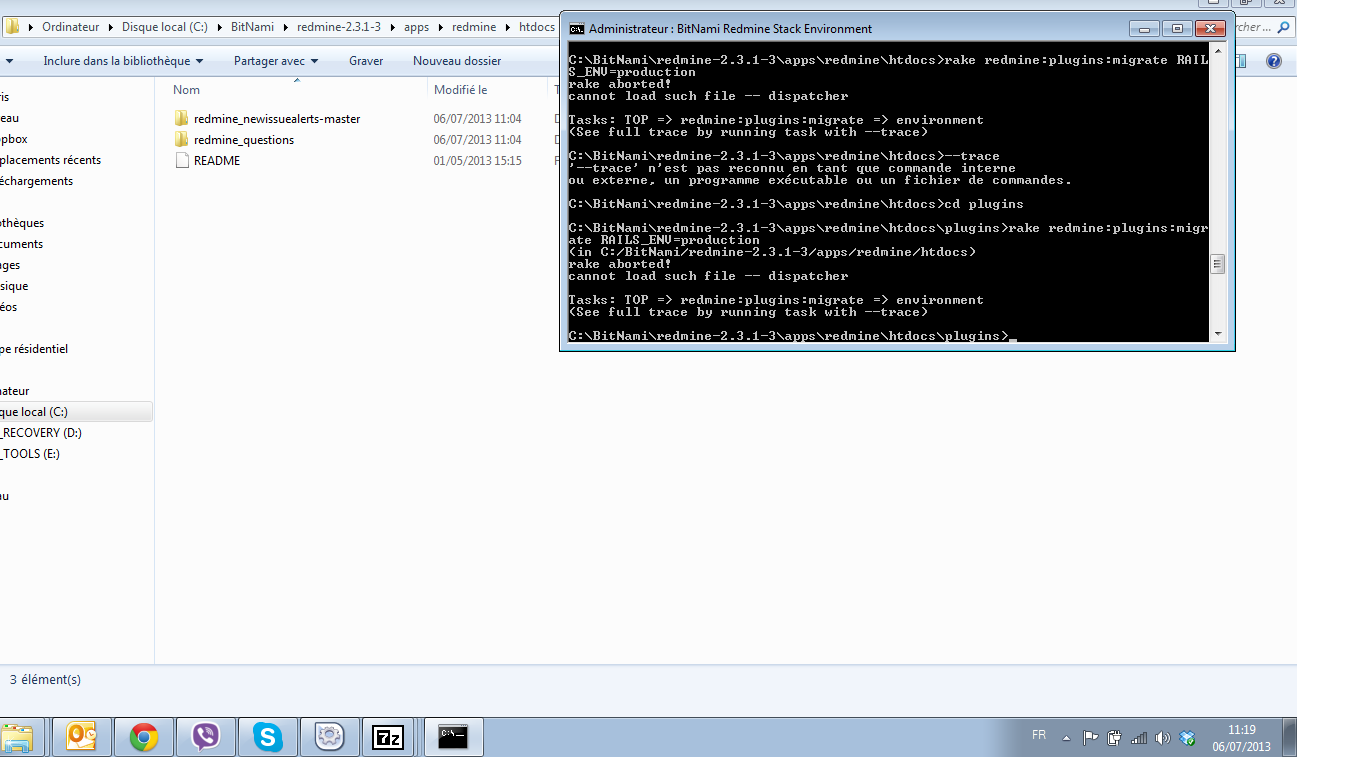1366x768 pixels.
Task: Open Inclure dans la bibliothèque dropdown
Action: pyautogui.click(x=123, y=61)
